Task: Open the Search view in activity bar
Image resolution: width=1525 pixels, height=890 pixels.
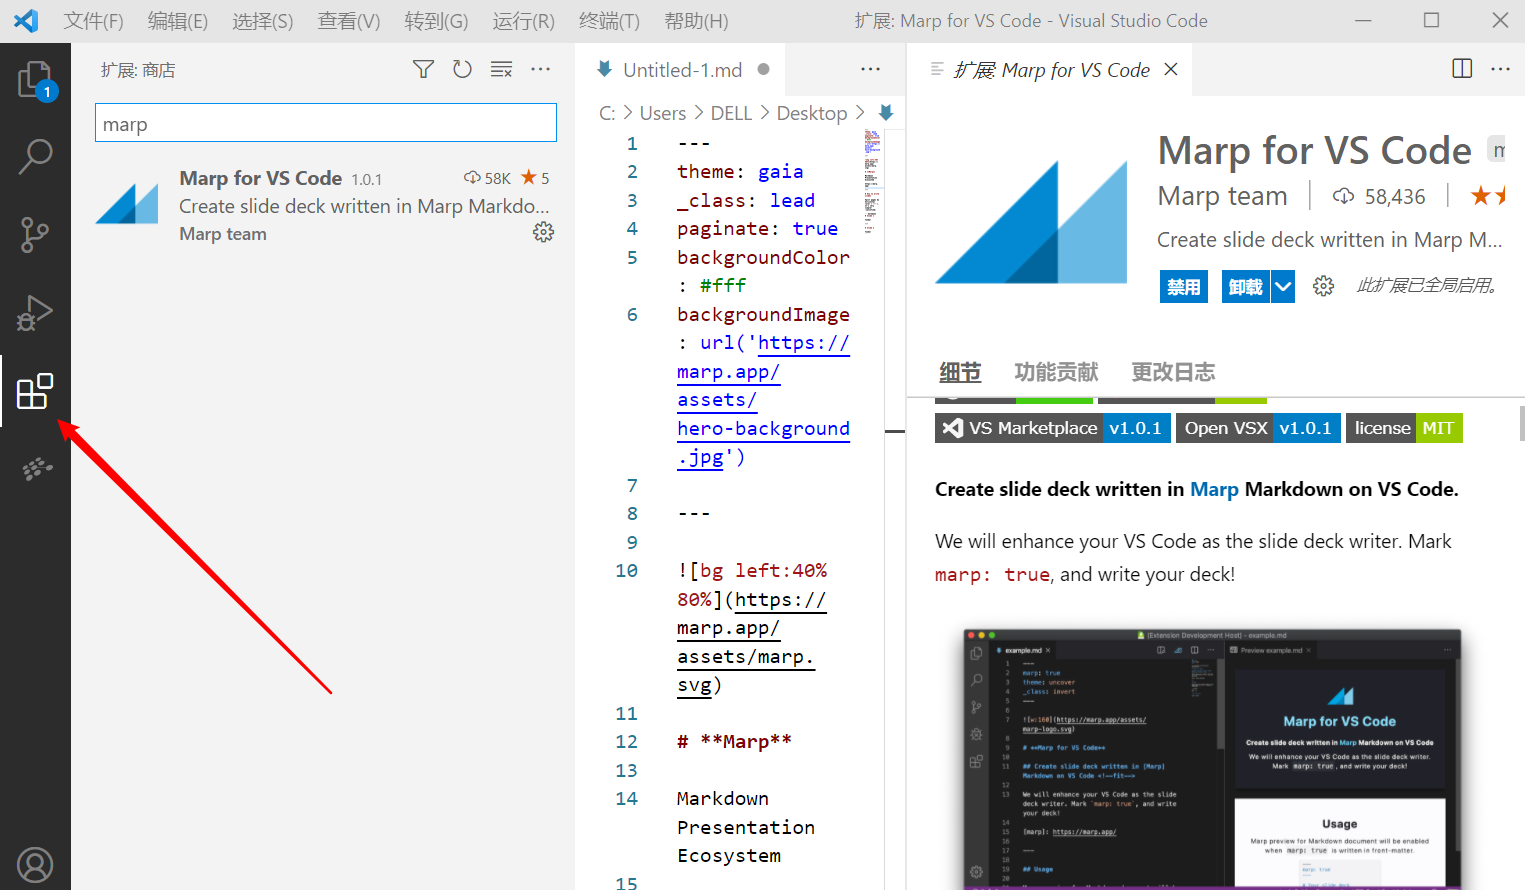Action: click(35, 157)
